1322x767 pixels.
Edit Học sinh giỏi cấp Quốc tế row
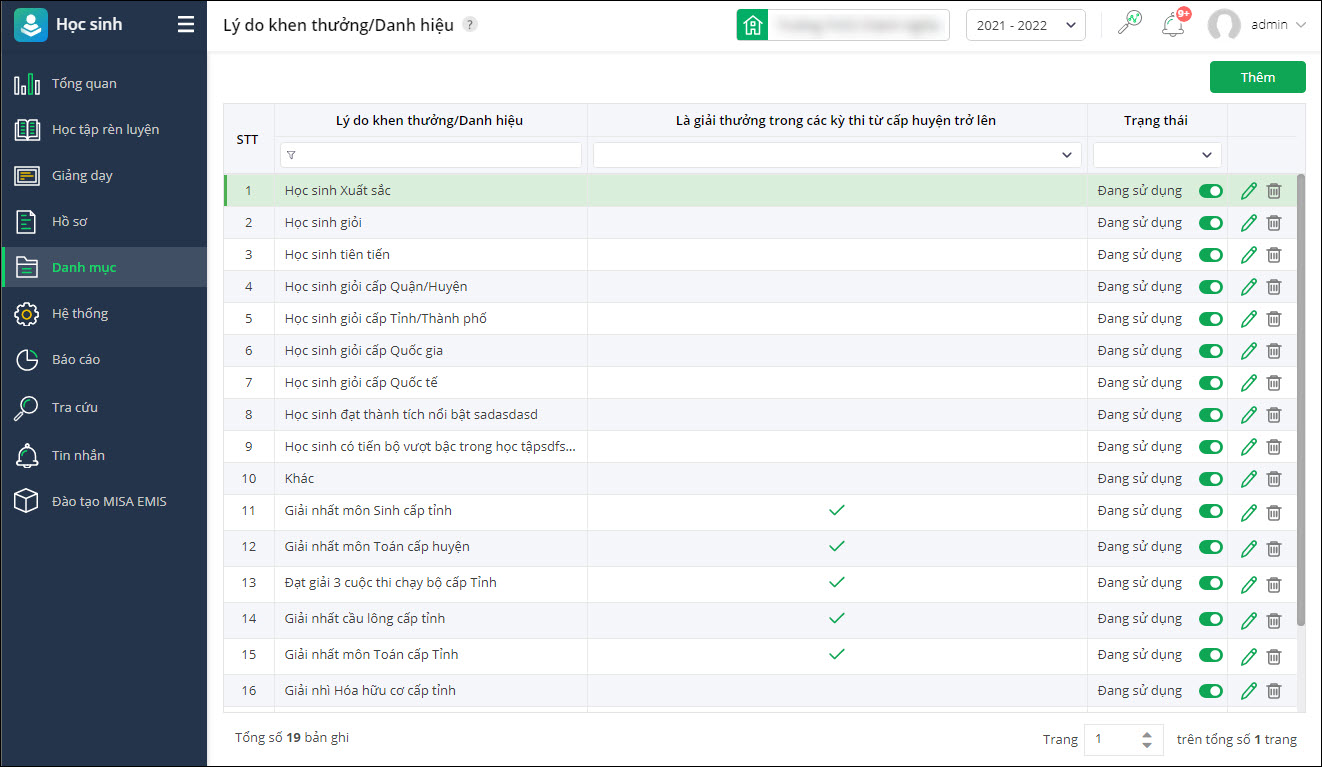click(1248, 383)
